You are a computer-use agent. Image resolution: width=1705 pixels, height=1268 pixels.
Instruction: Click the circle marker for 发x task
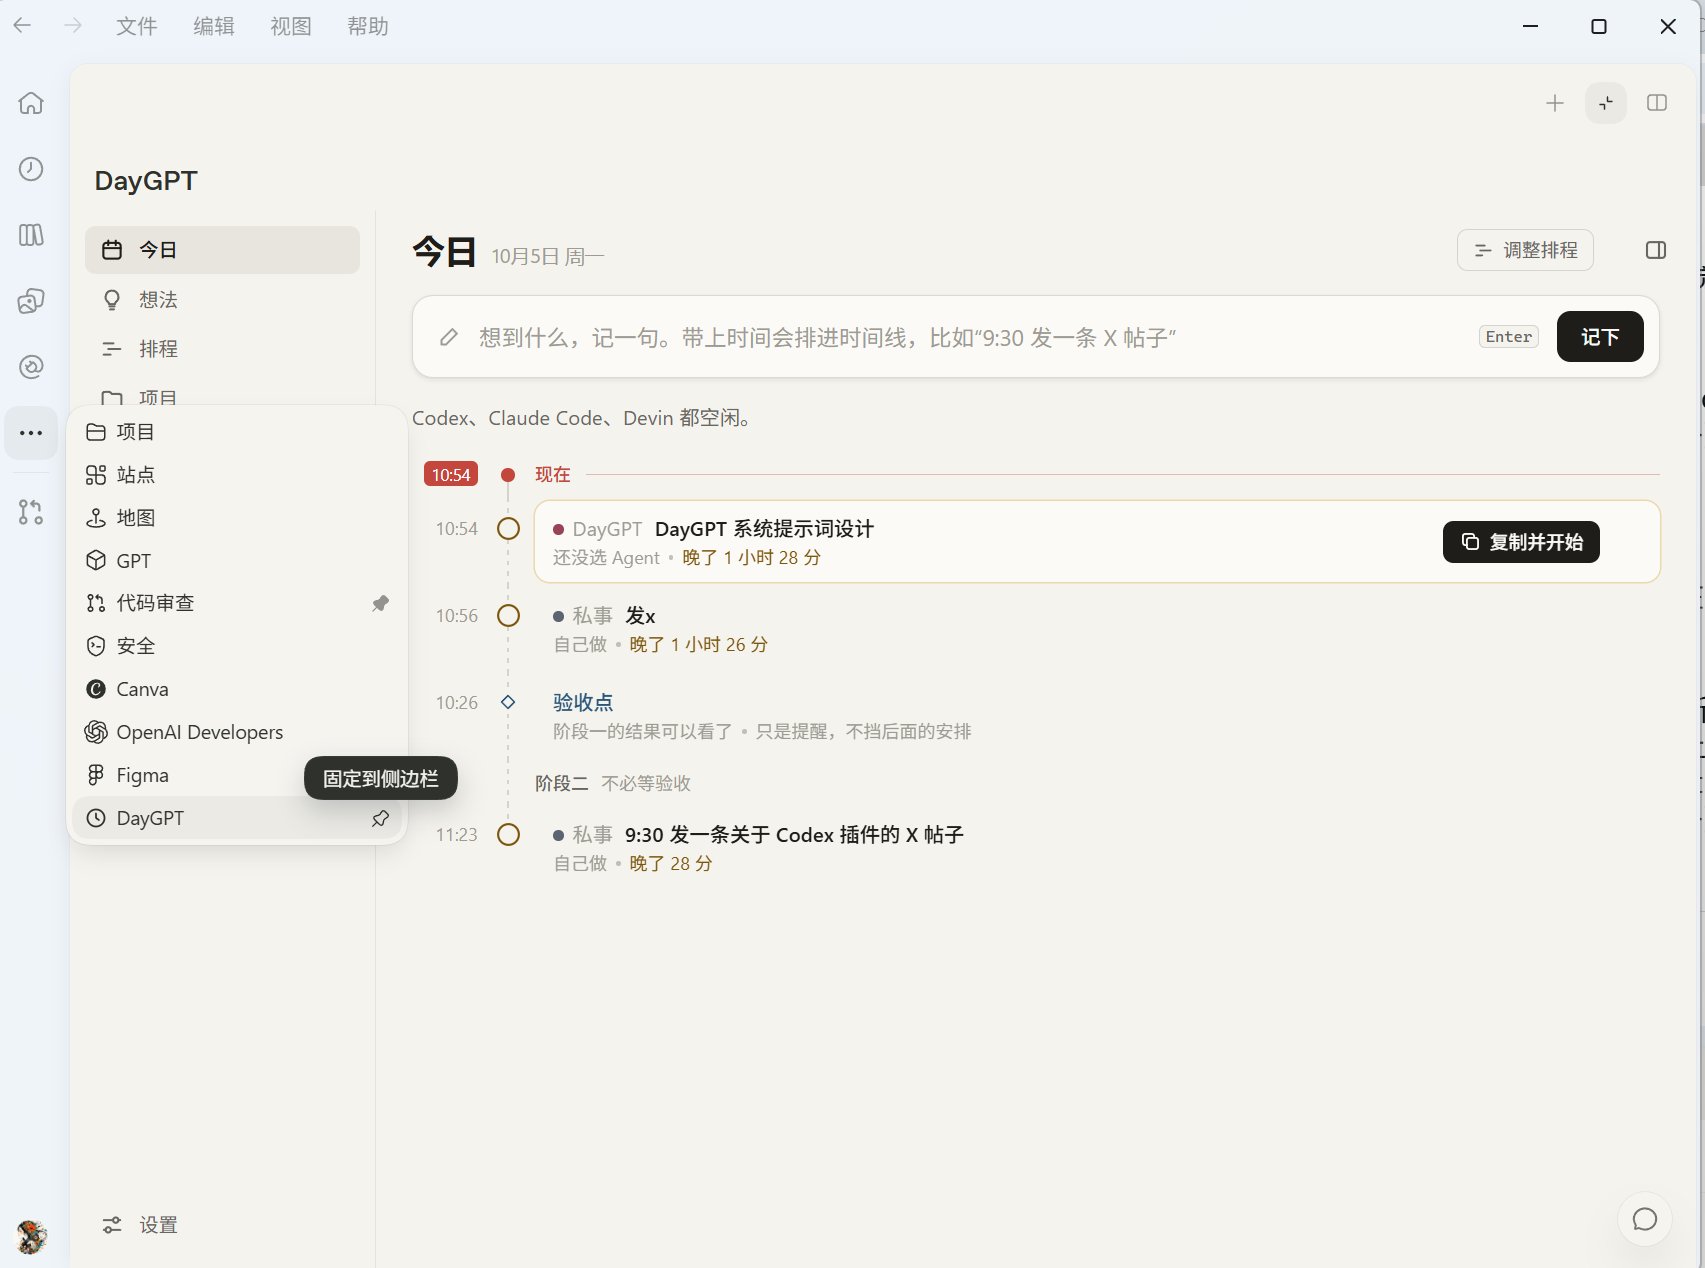[x=508, y=616]
